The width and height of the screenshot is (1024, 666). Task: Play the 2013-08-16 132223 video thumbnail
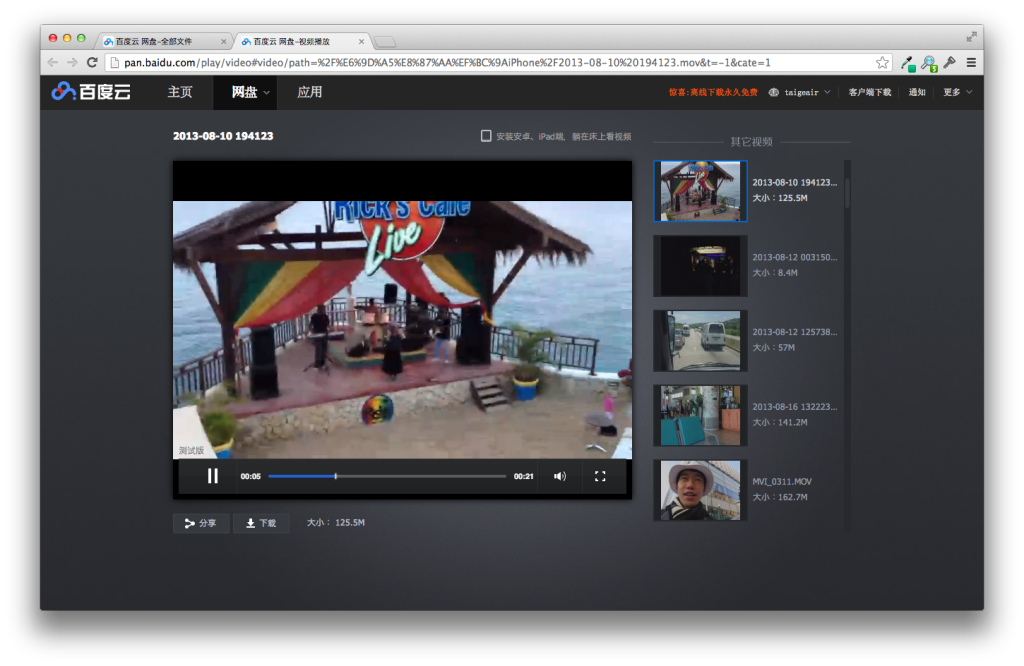point(700,416)
